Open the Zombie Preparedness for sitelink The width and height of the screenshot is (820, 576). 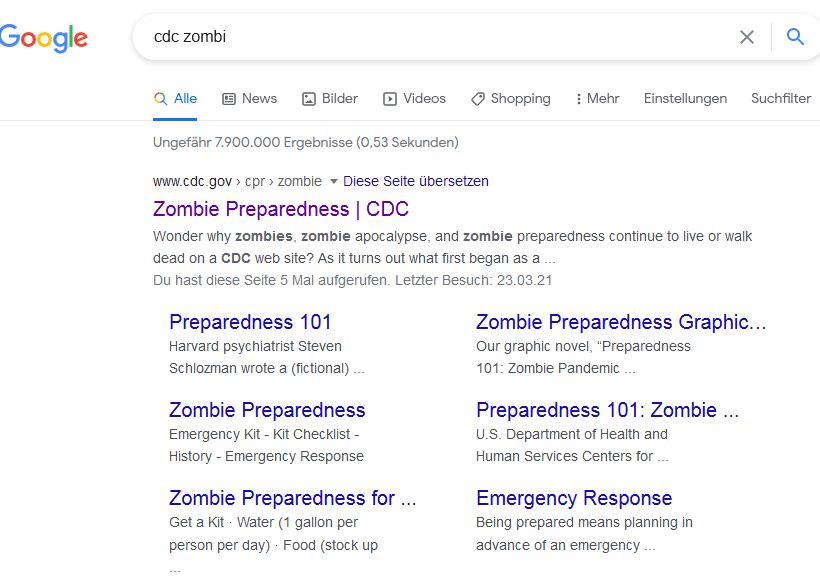(x=292, y=498)
